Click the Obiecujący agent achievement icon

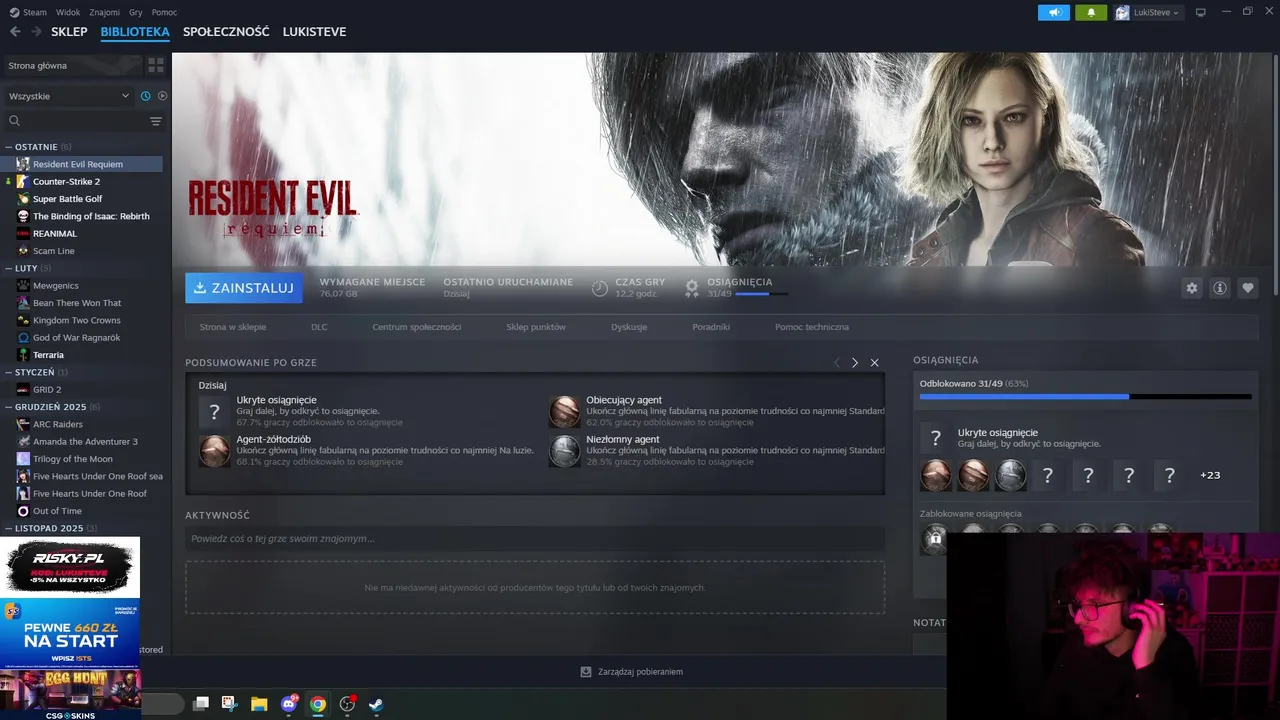pos(565,411)
